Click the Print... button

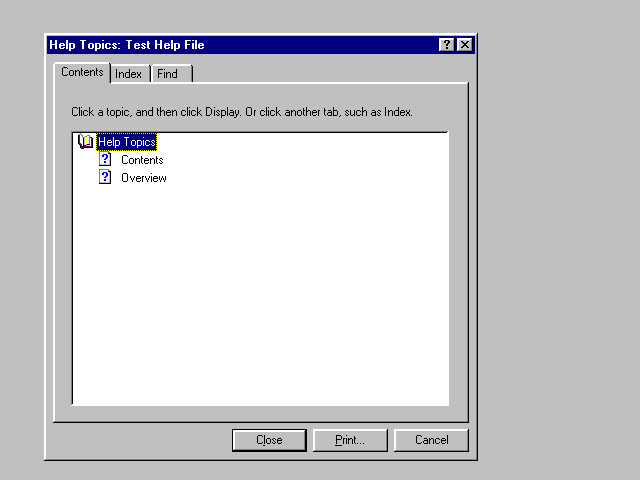[x=350, y=440]
